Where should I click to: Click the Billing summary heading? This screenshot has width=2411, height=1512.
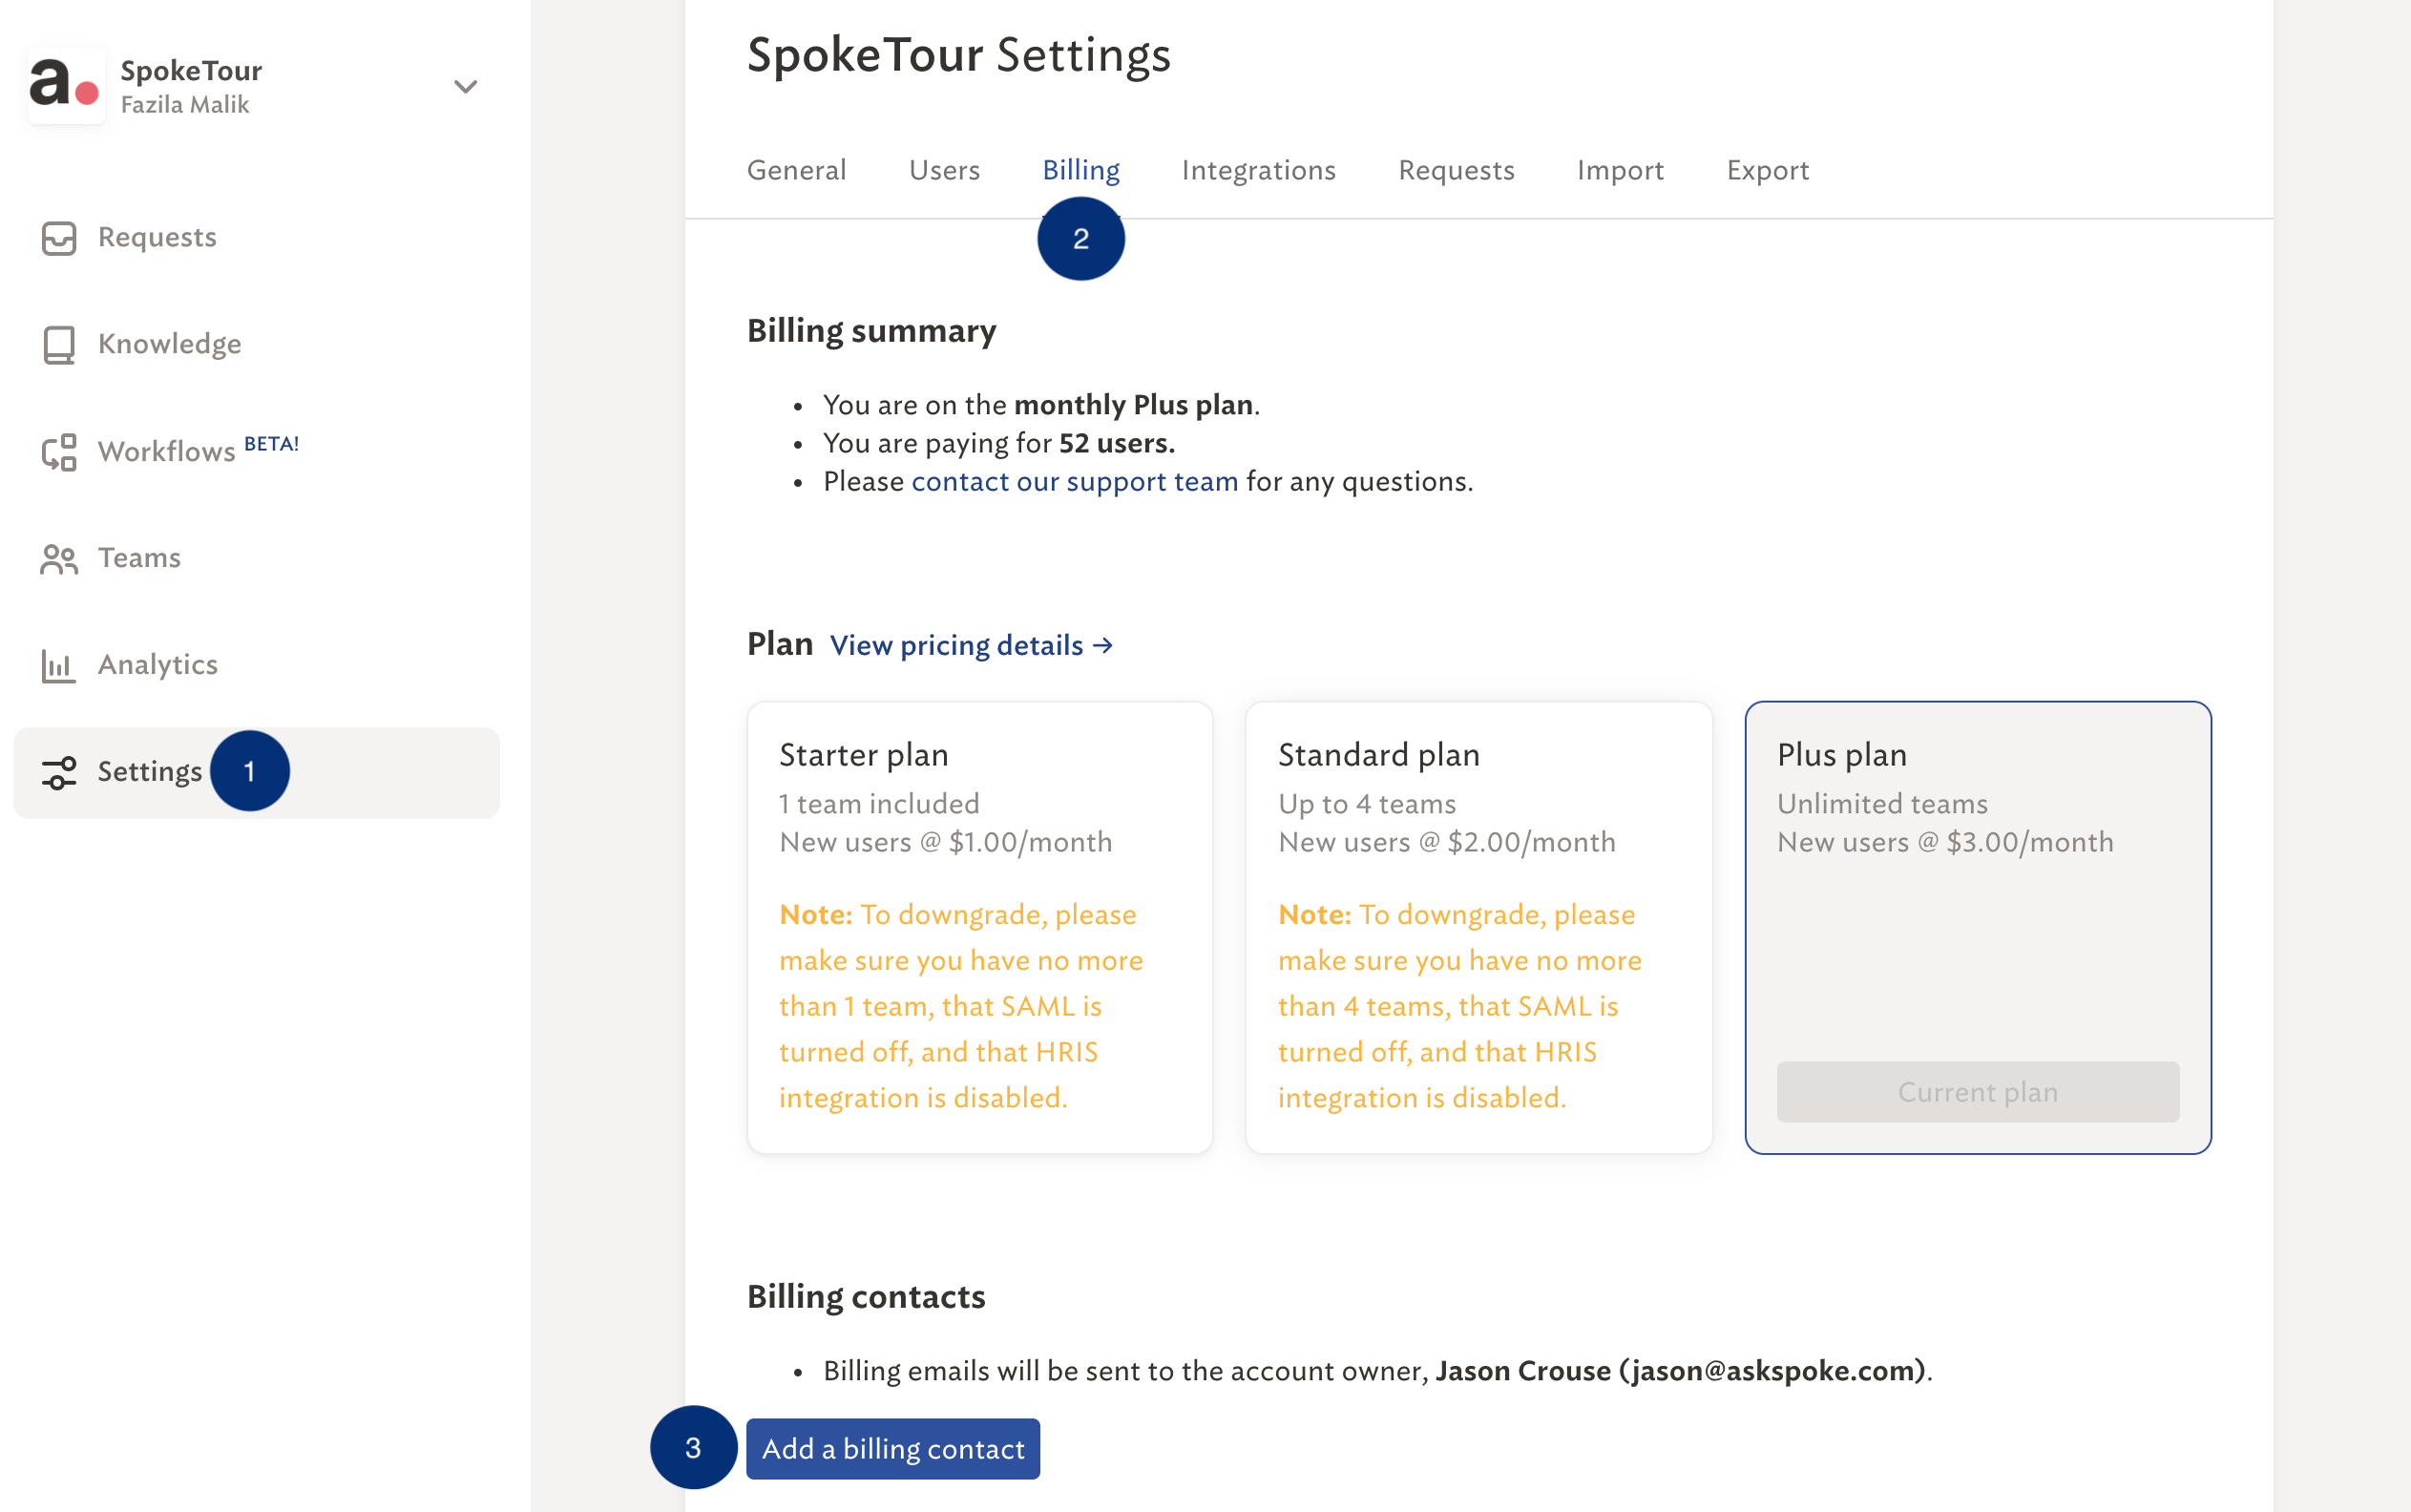(871, 330)
